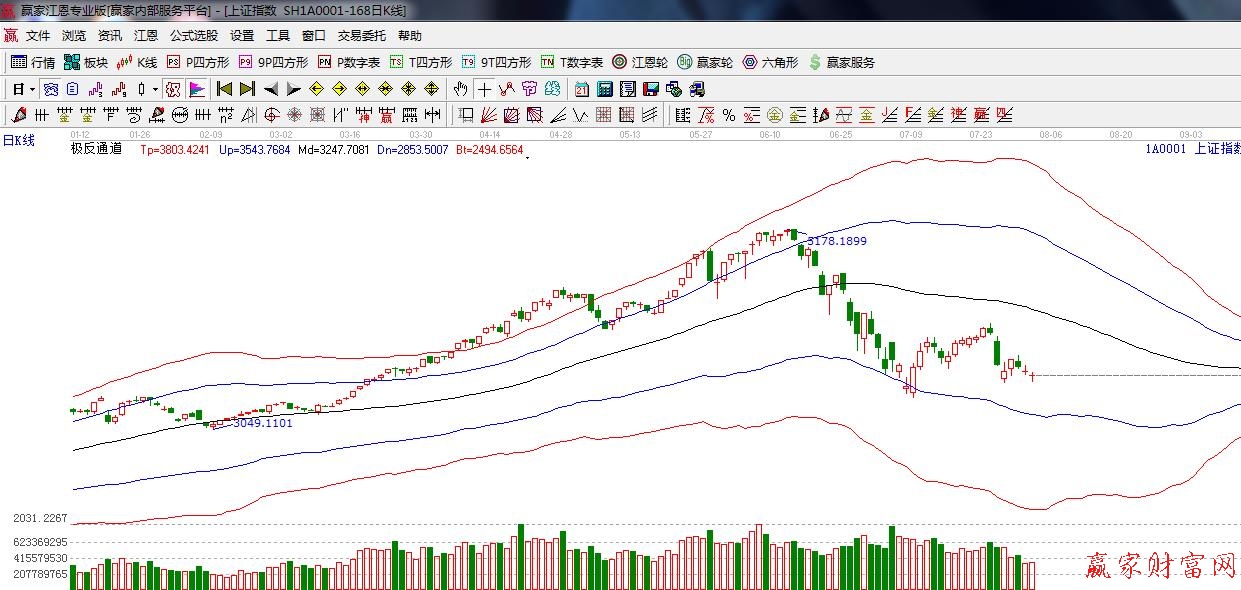Jump to first bar with skip-back arrow

(224, 89)
